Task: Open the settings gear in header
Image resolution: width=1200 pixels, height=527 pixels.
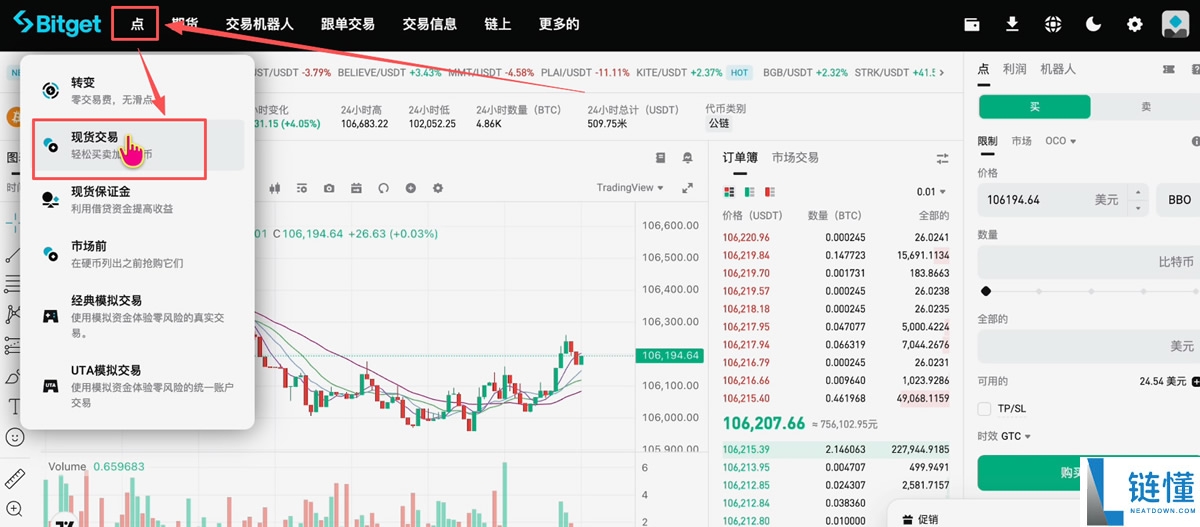Action: tap(1134, 24)
